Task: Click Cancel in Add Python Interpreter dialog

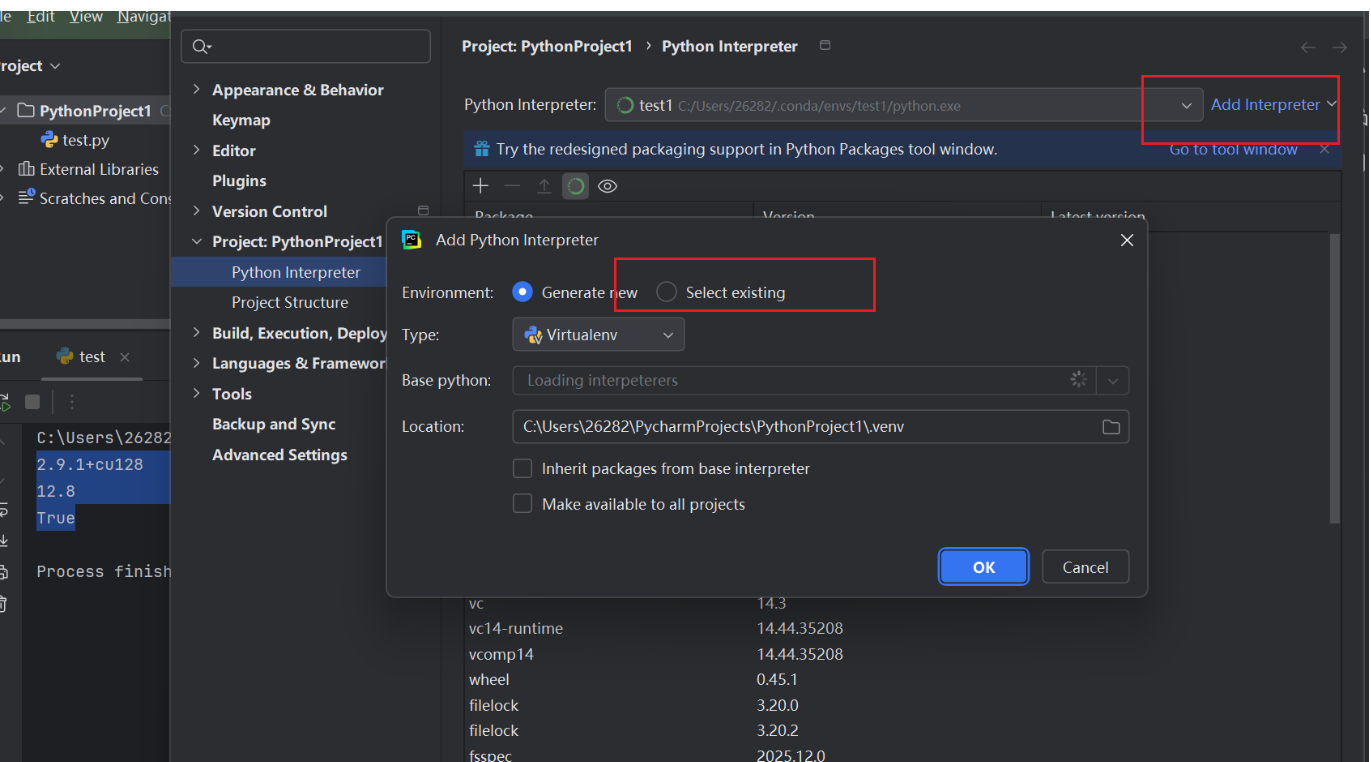Action: 1085,567
